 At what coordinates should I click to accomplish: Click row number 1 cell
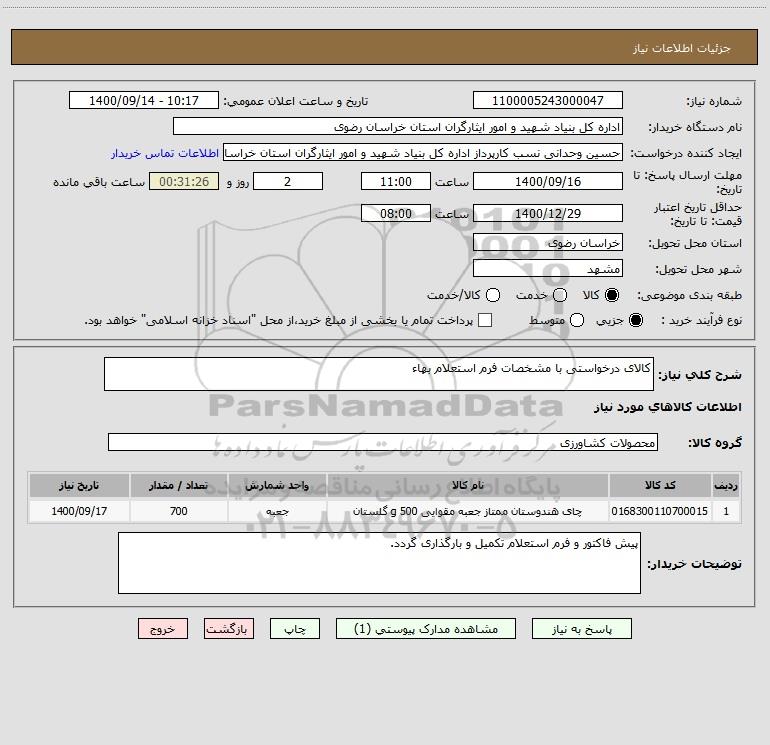726,511
